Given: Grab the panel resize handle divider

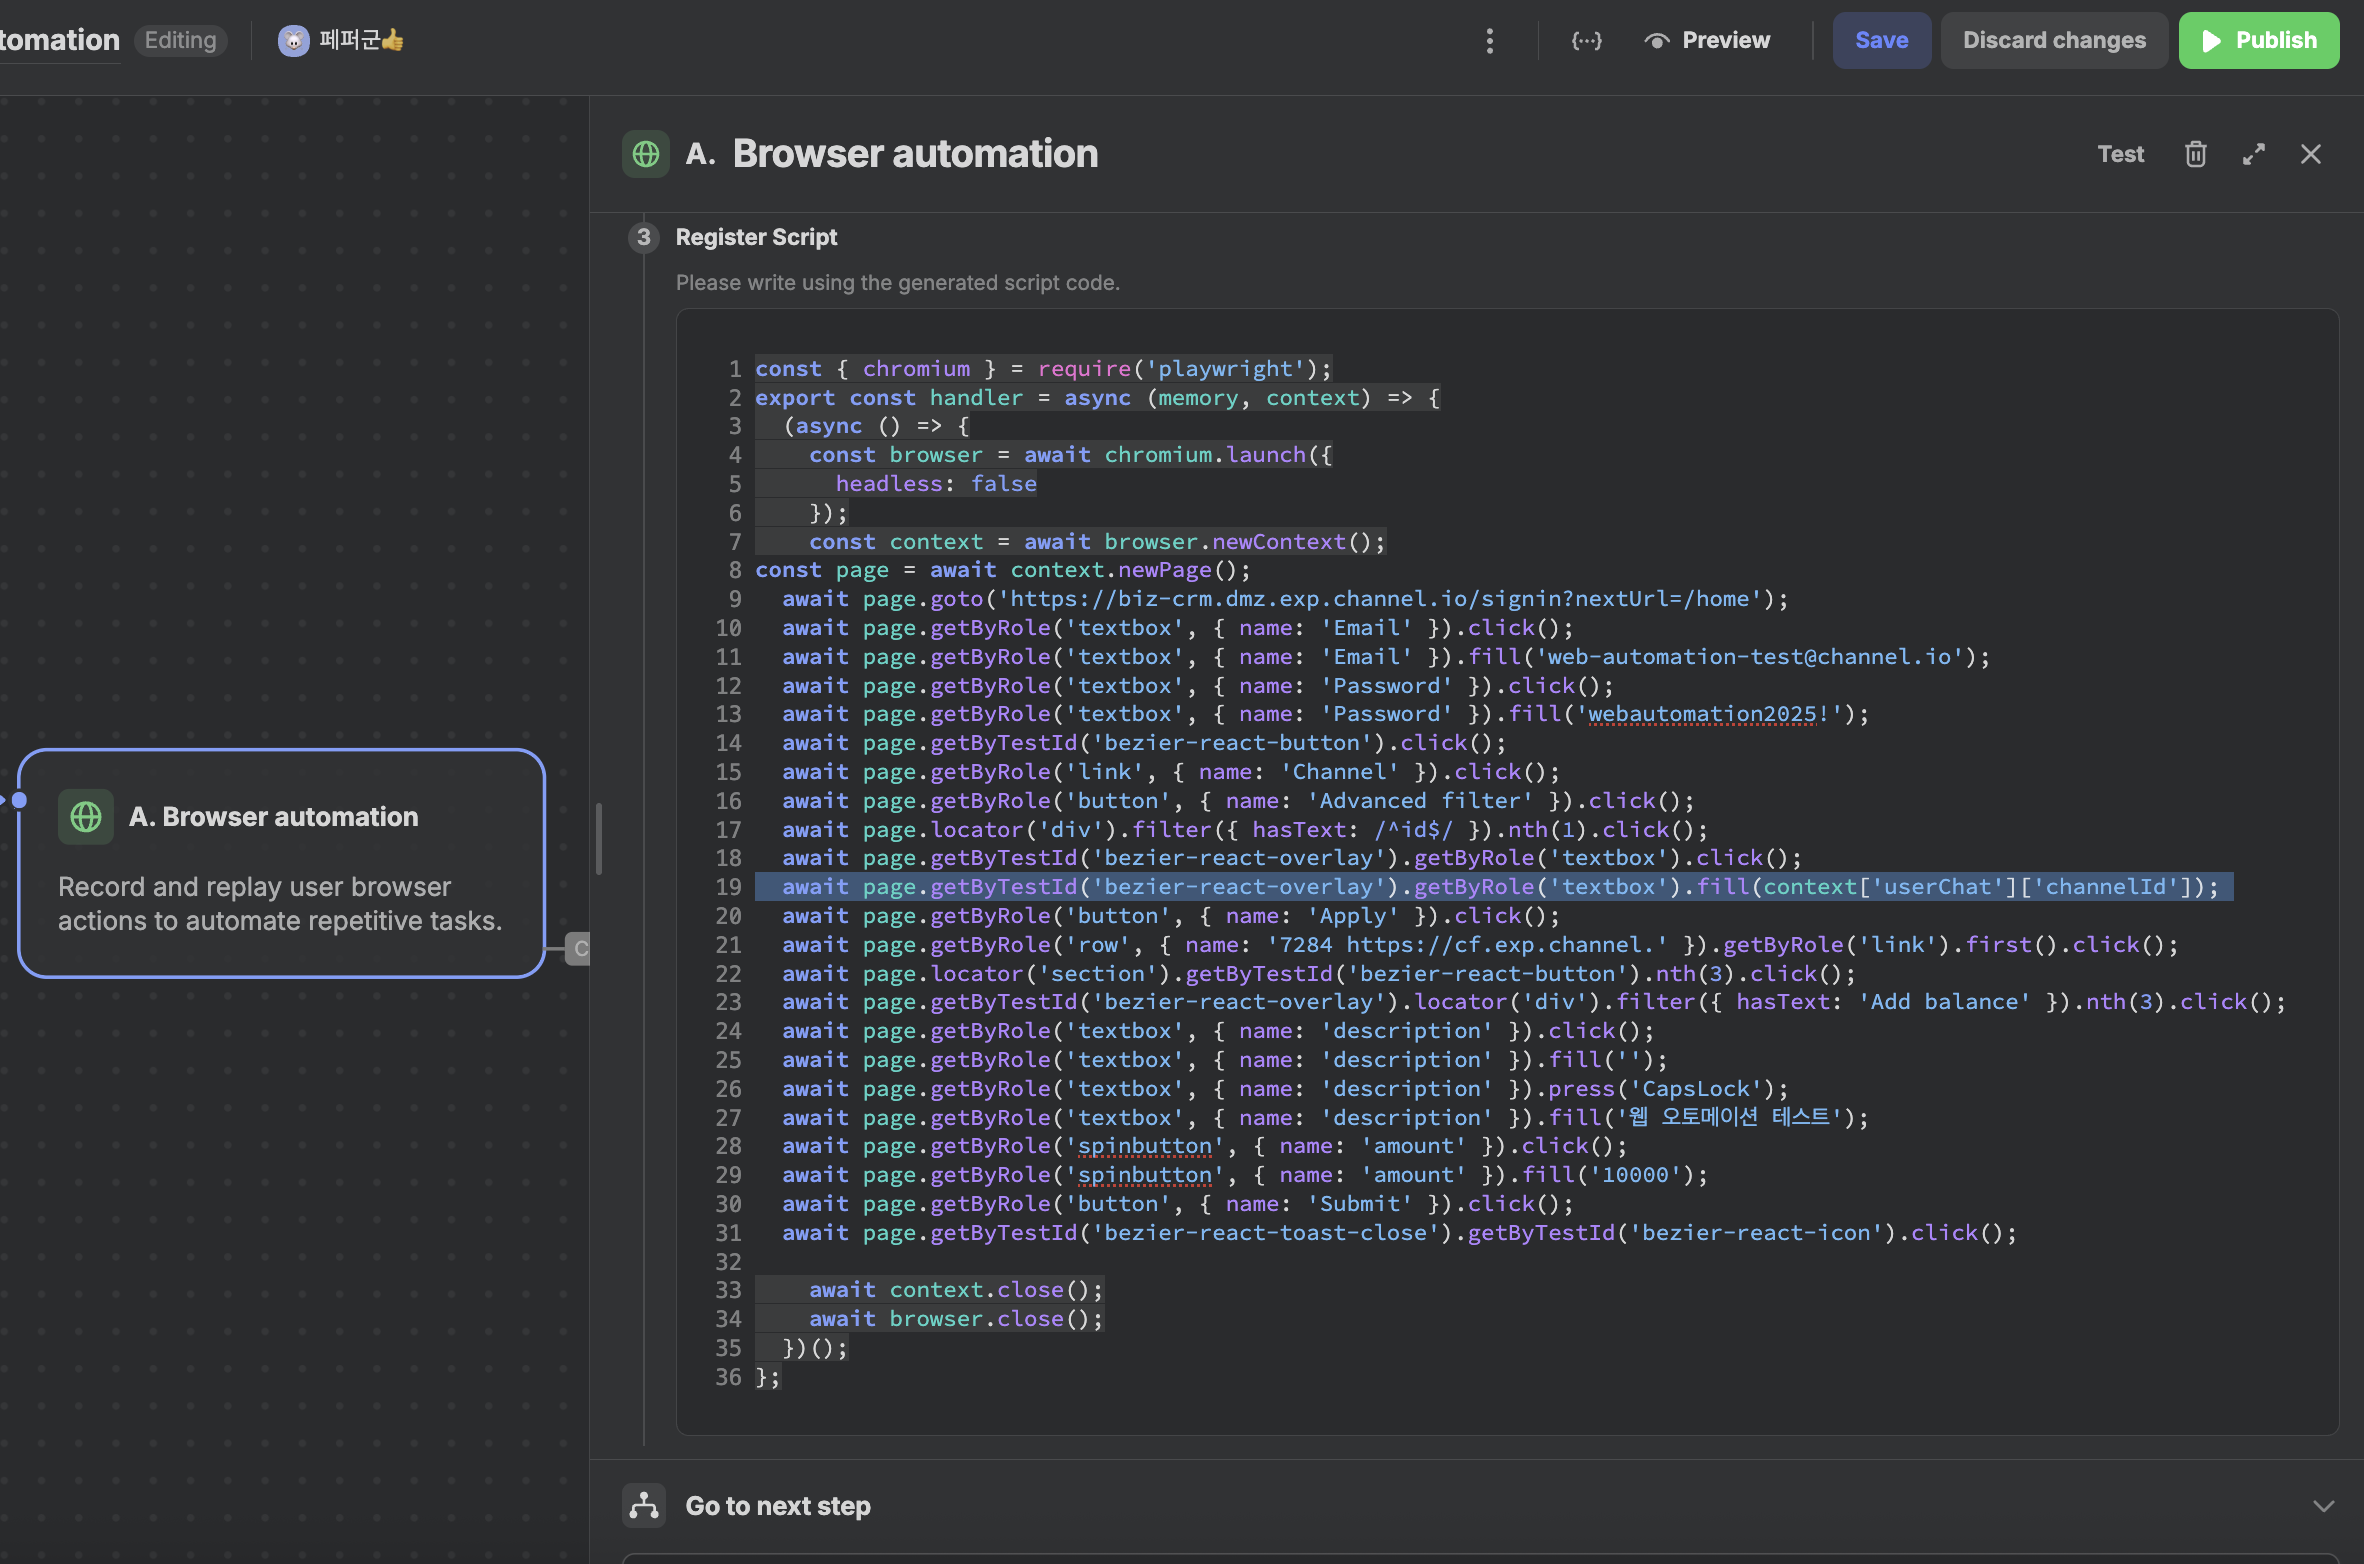Looking at the screenshot, I should (598, 838).
